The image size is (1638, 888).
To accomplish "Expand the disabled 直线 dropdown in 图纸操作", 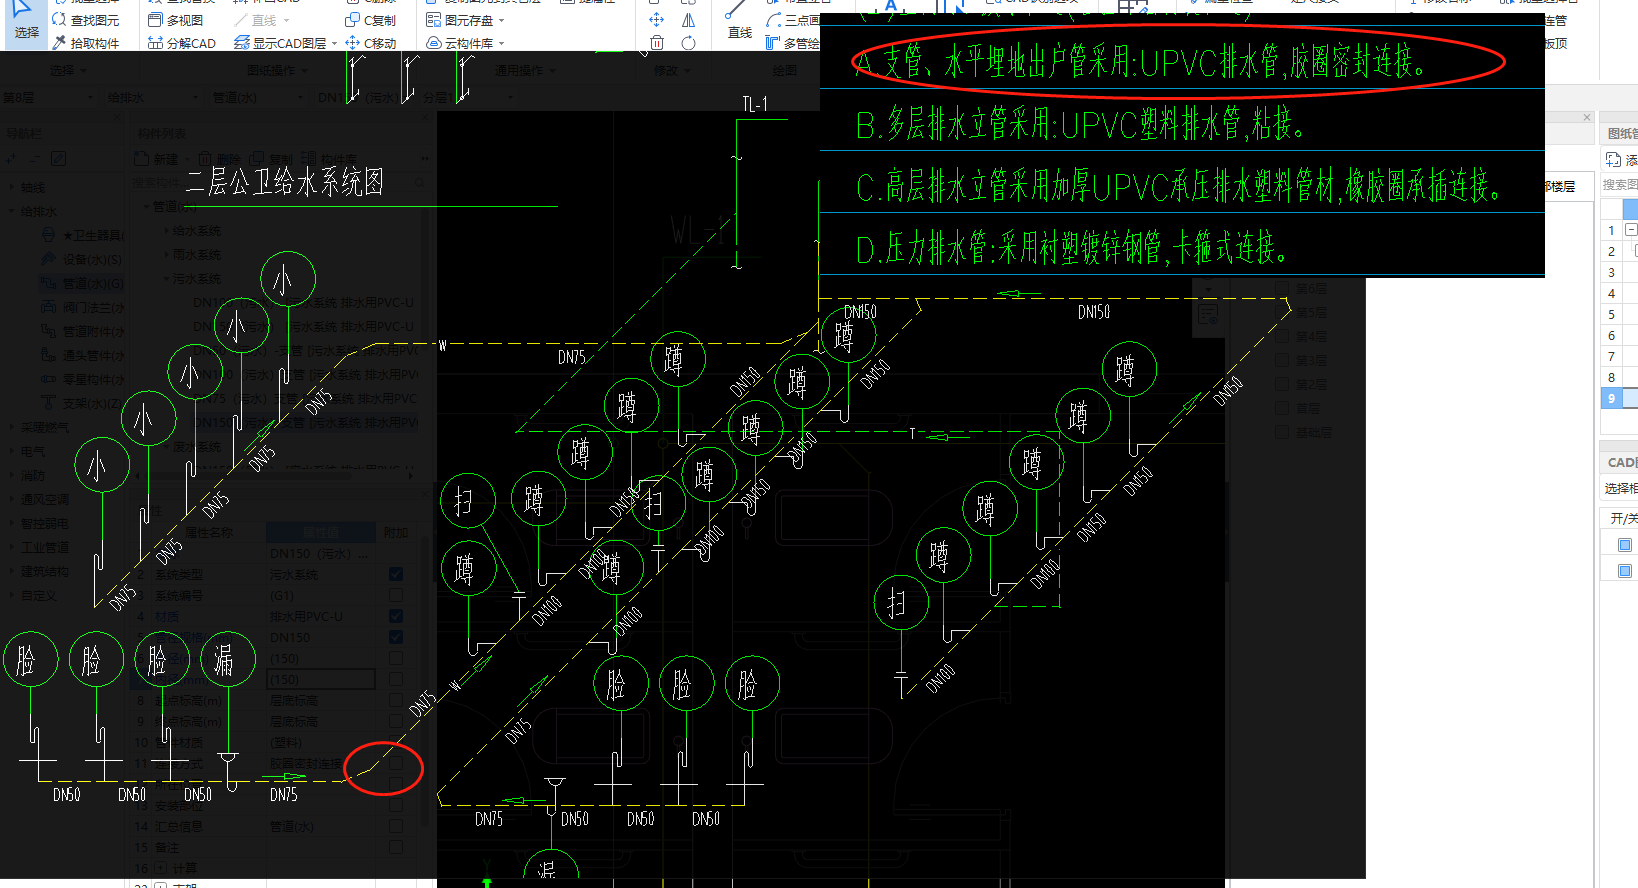I will click(286, 20).
